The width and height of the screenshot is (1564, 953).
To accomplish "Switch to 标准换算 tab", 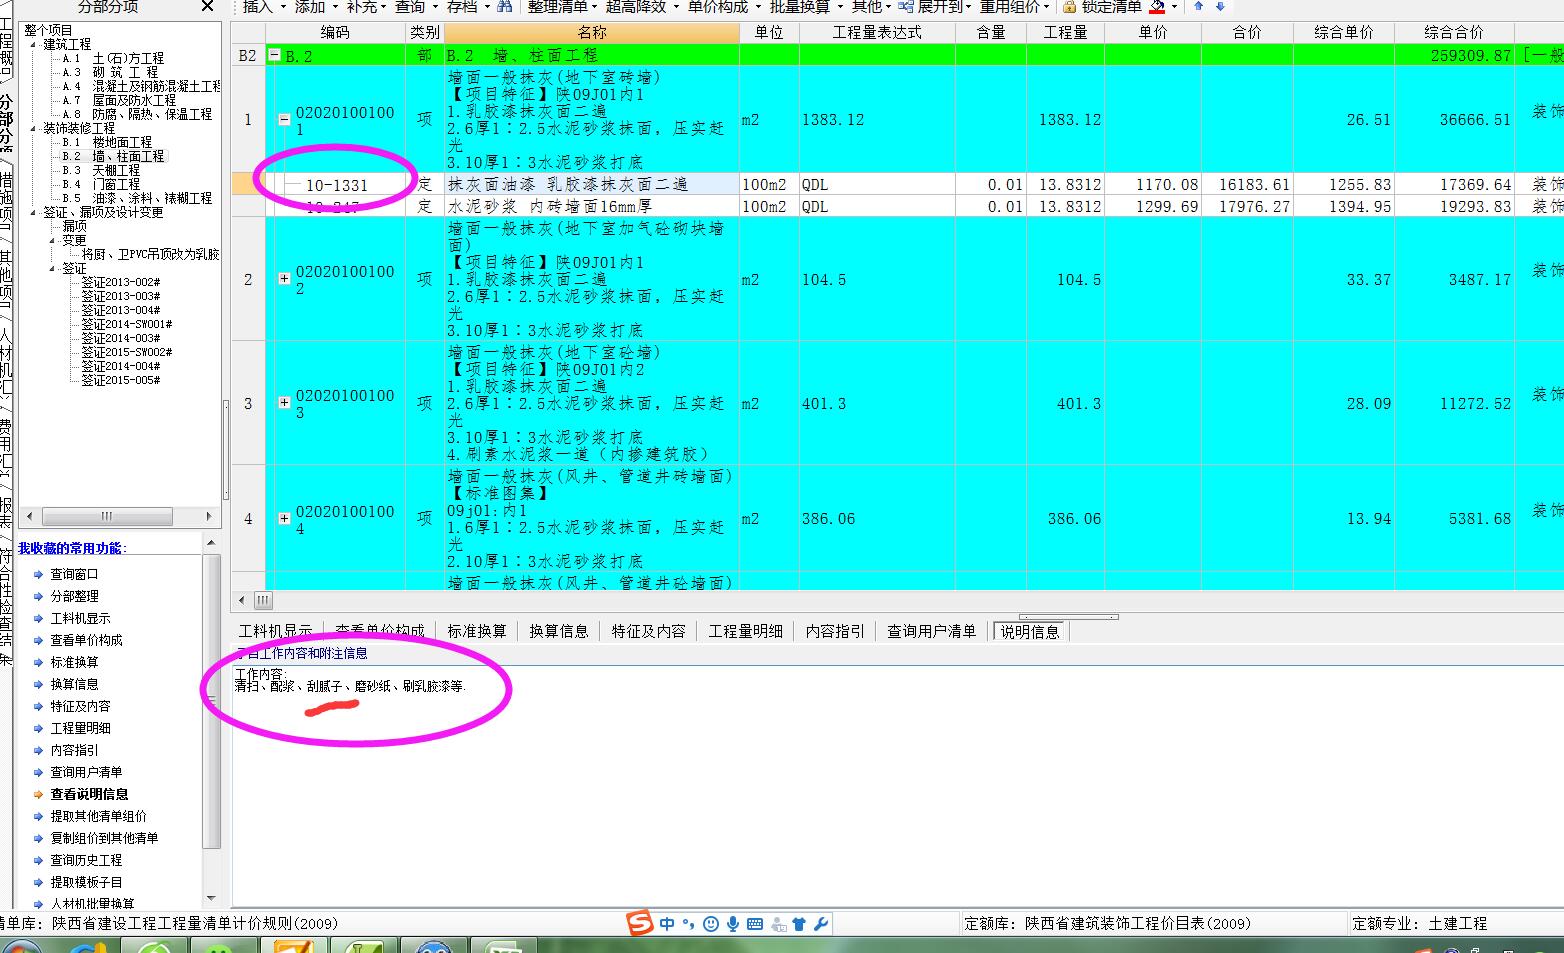I will pyautogui.click(x=476, y=631).
